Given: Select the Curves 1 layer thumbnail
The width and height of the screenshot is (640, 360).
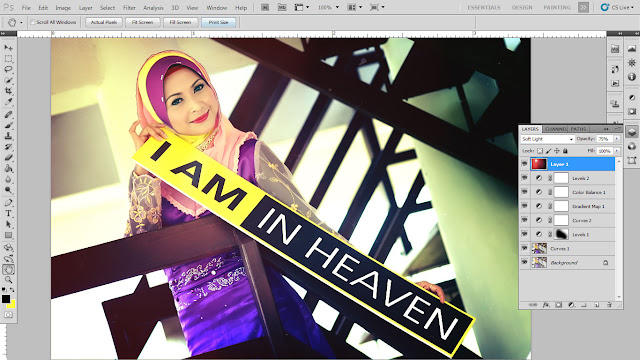Looking at the screenshot, I should [x=539, y=249].
